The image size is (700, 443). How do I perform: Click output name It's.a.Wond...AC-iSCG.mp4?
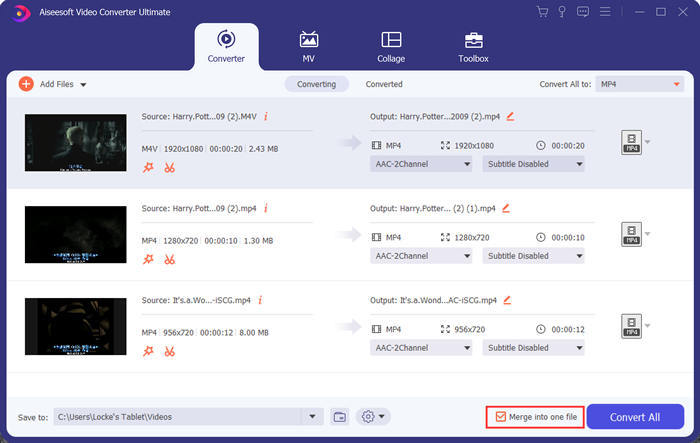tap(448, 300)
